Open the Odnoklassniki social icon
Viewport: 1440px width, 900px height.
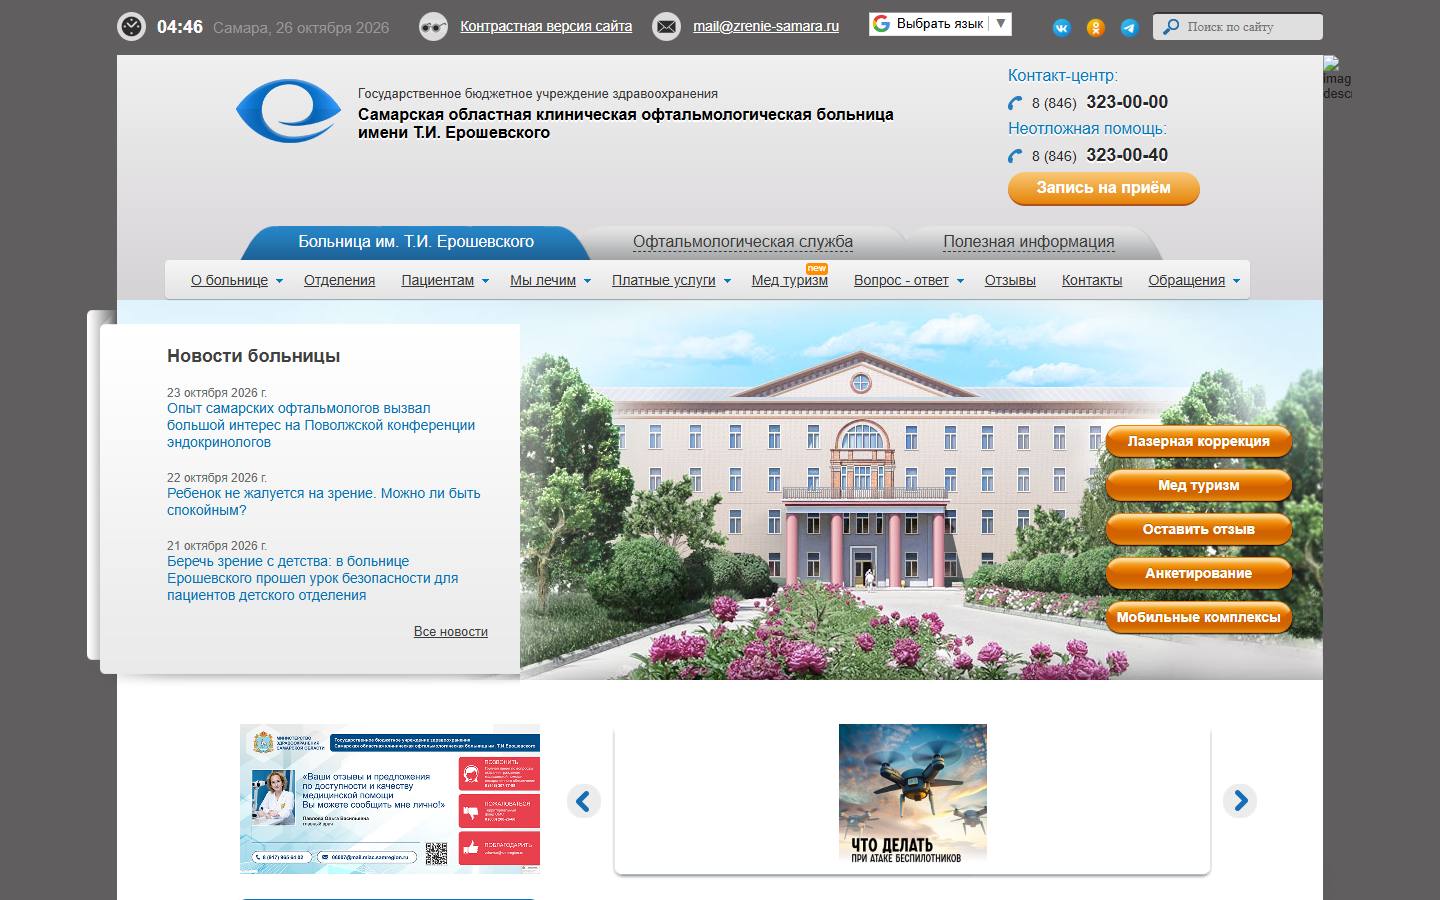click(x=1096, y=28)
